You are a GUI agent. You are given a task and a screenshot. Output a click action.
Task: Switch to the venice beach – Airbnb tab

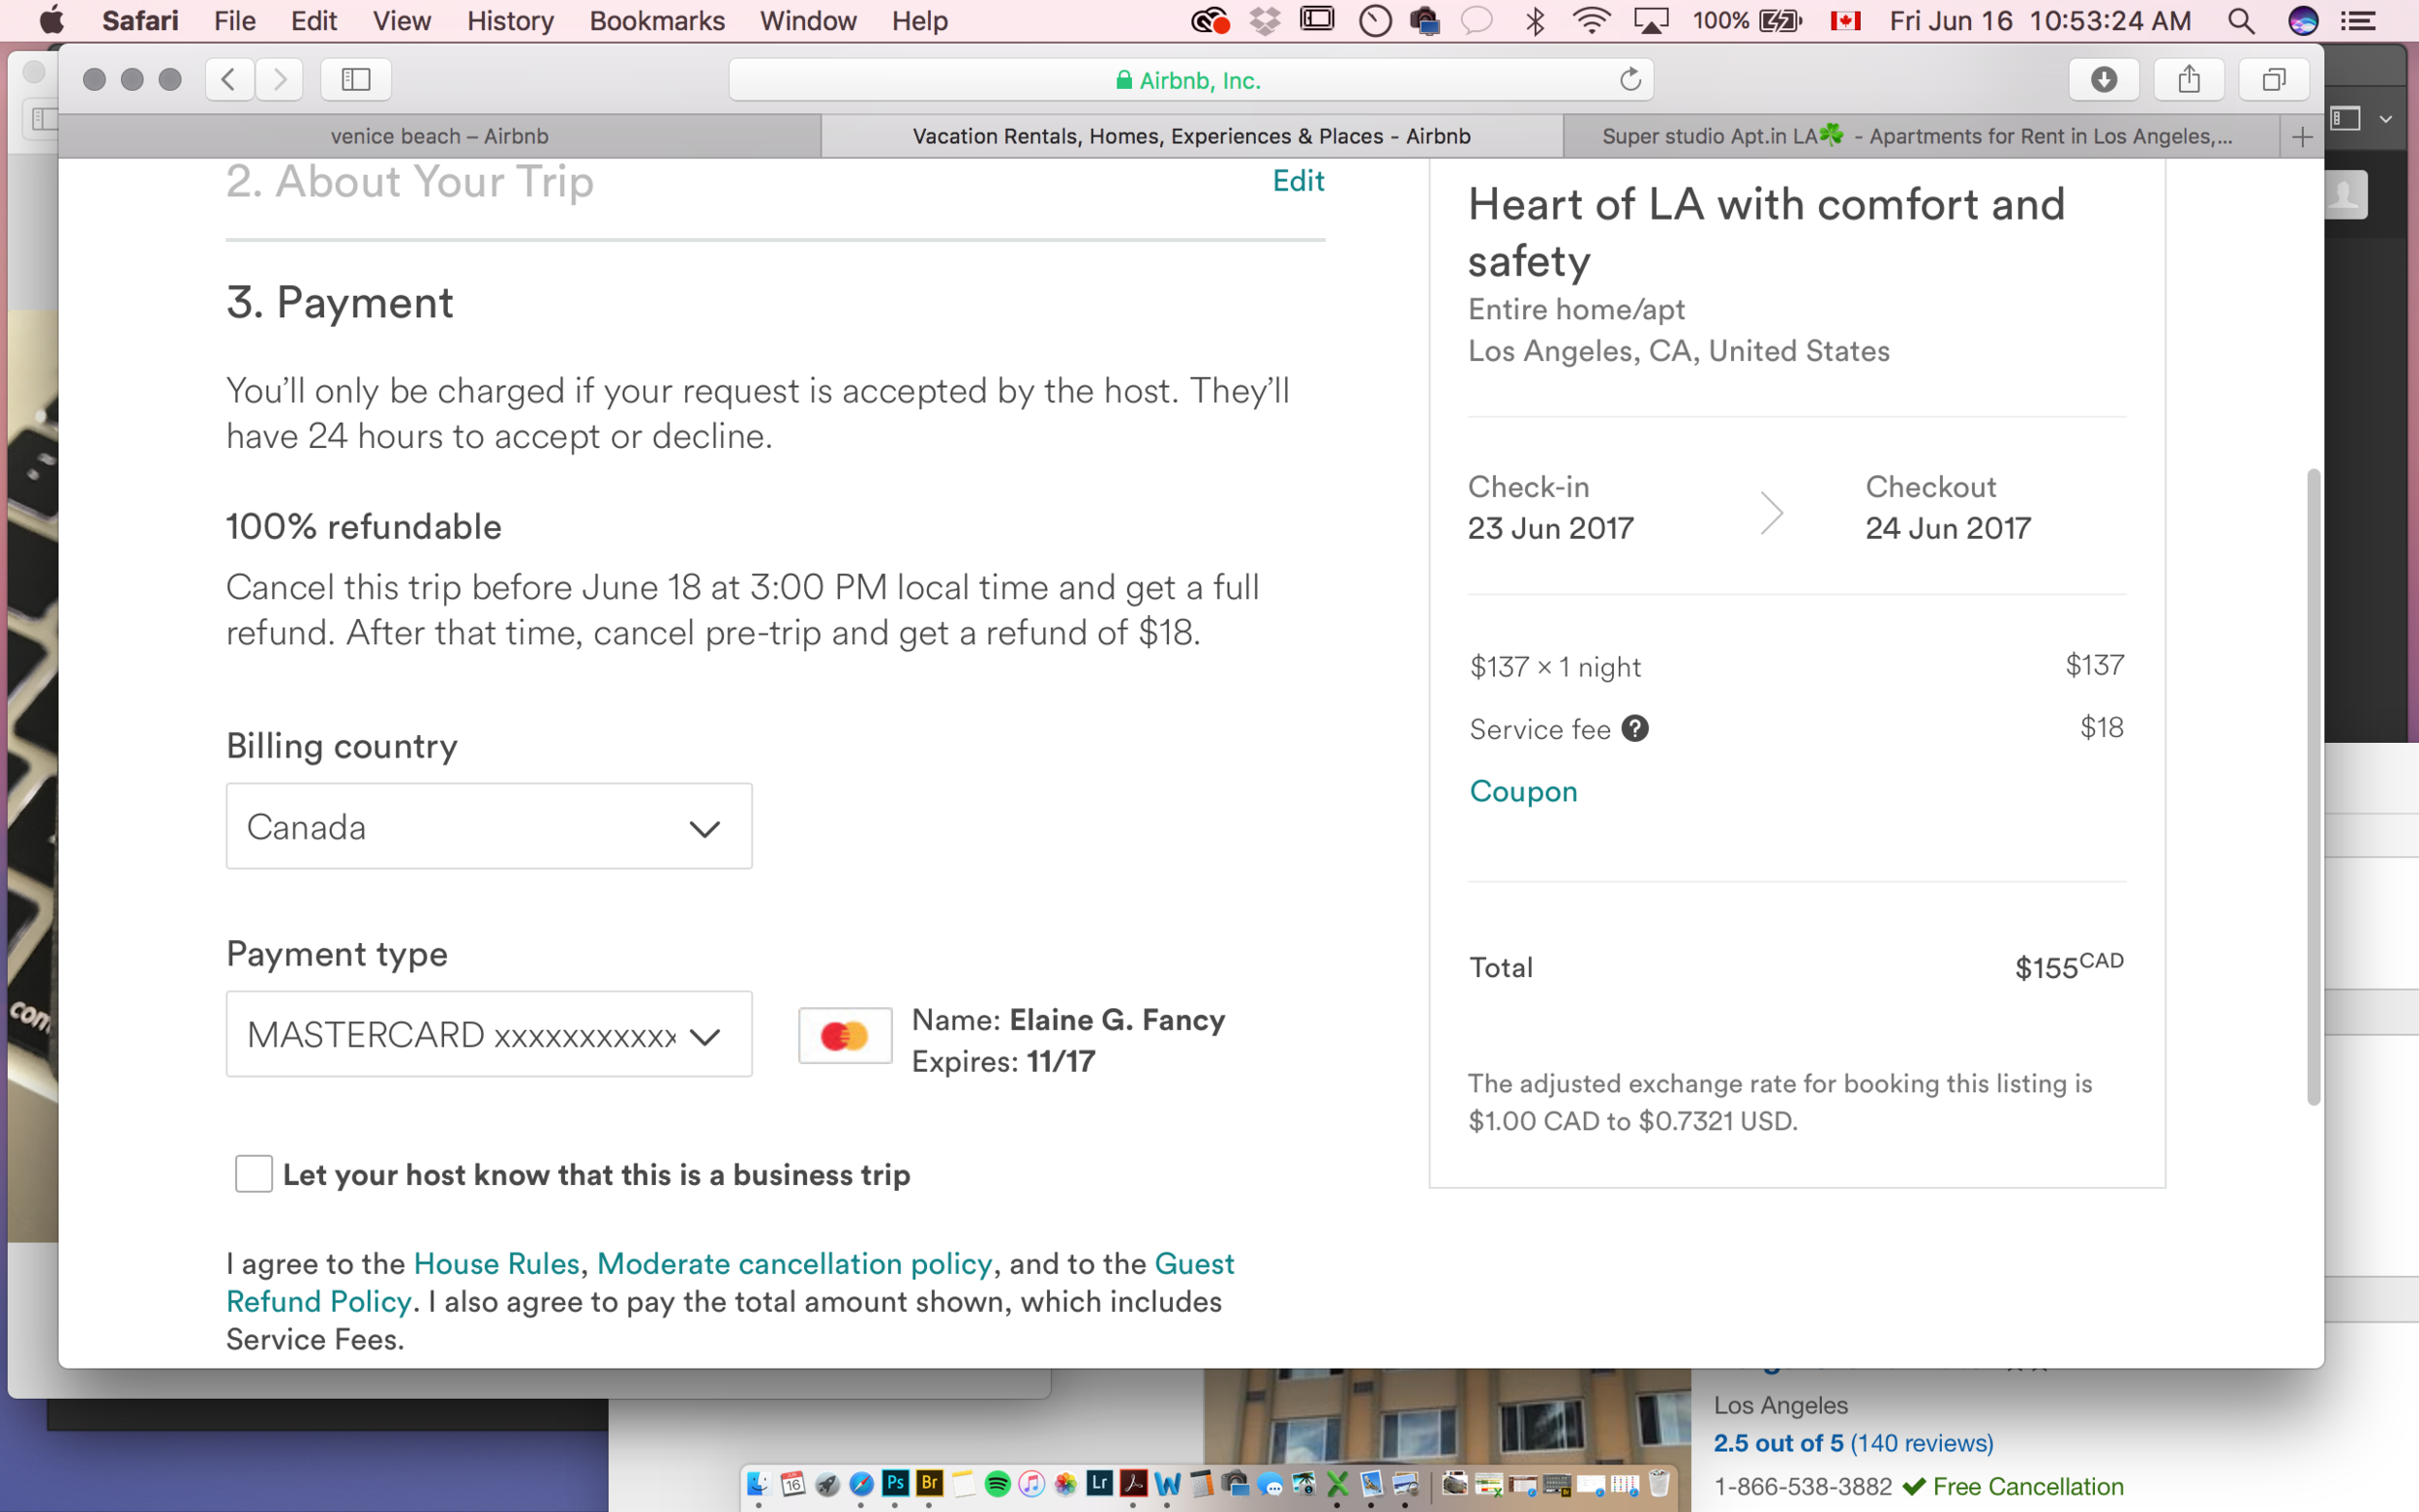pyautogui.click(x=440, y=136)
